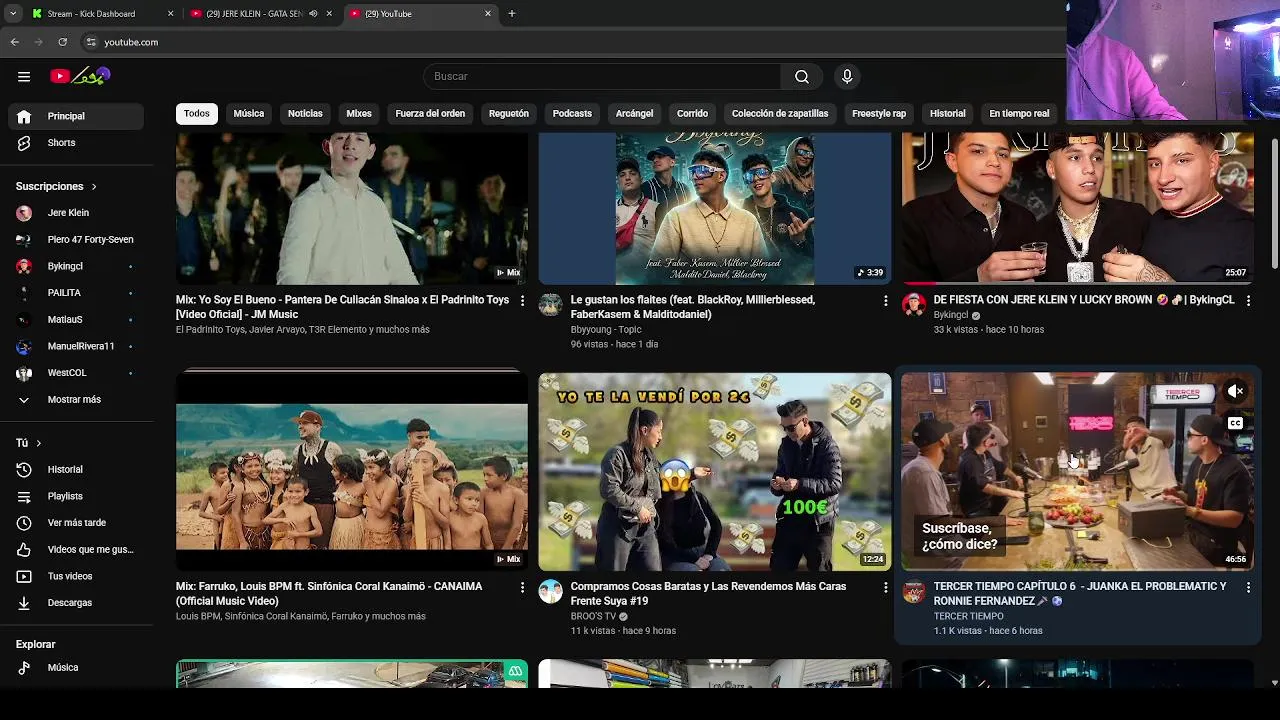The image size is (1280, 720).
Task: Play Compramos Cosas Baratas thumbnail
Action: click(x=714, y=472)
